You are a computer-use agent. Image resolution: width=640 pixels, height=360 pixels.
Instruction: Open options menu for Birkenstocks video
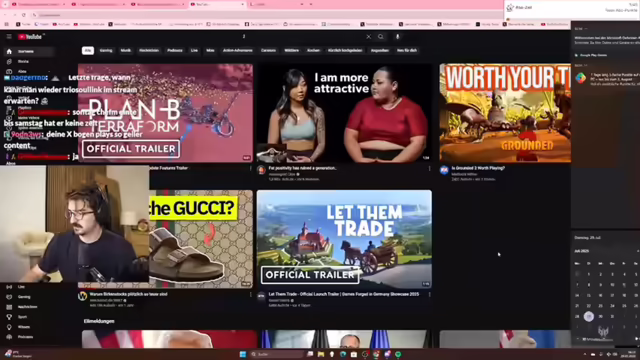click(x=251, y=294)
